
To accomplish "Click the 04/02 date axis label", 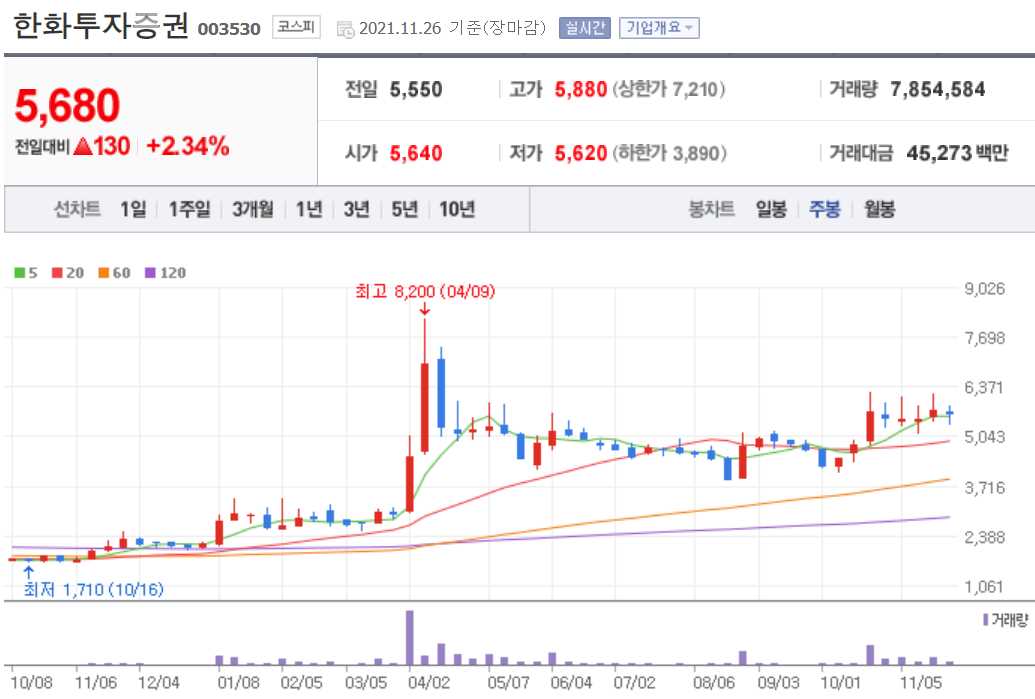I will 429,682.
